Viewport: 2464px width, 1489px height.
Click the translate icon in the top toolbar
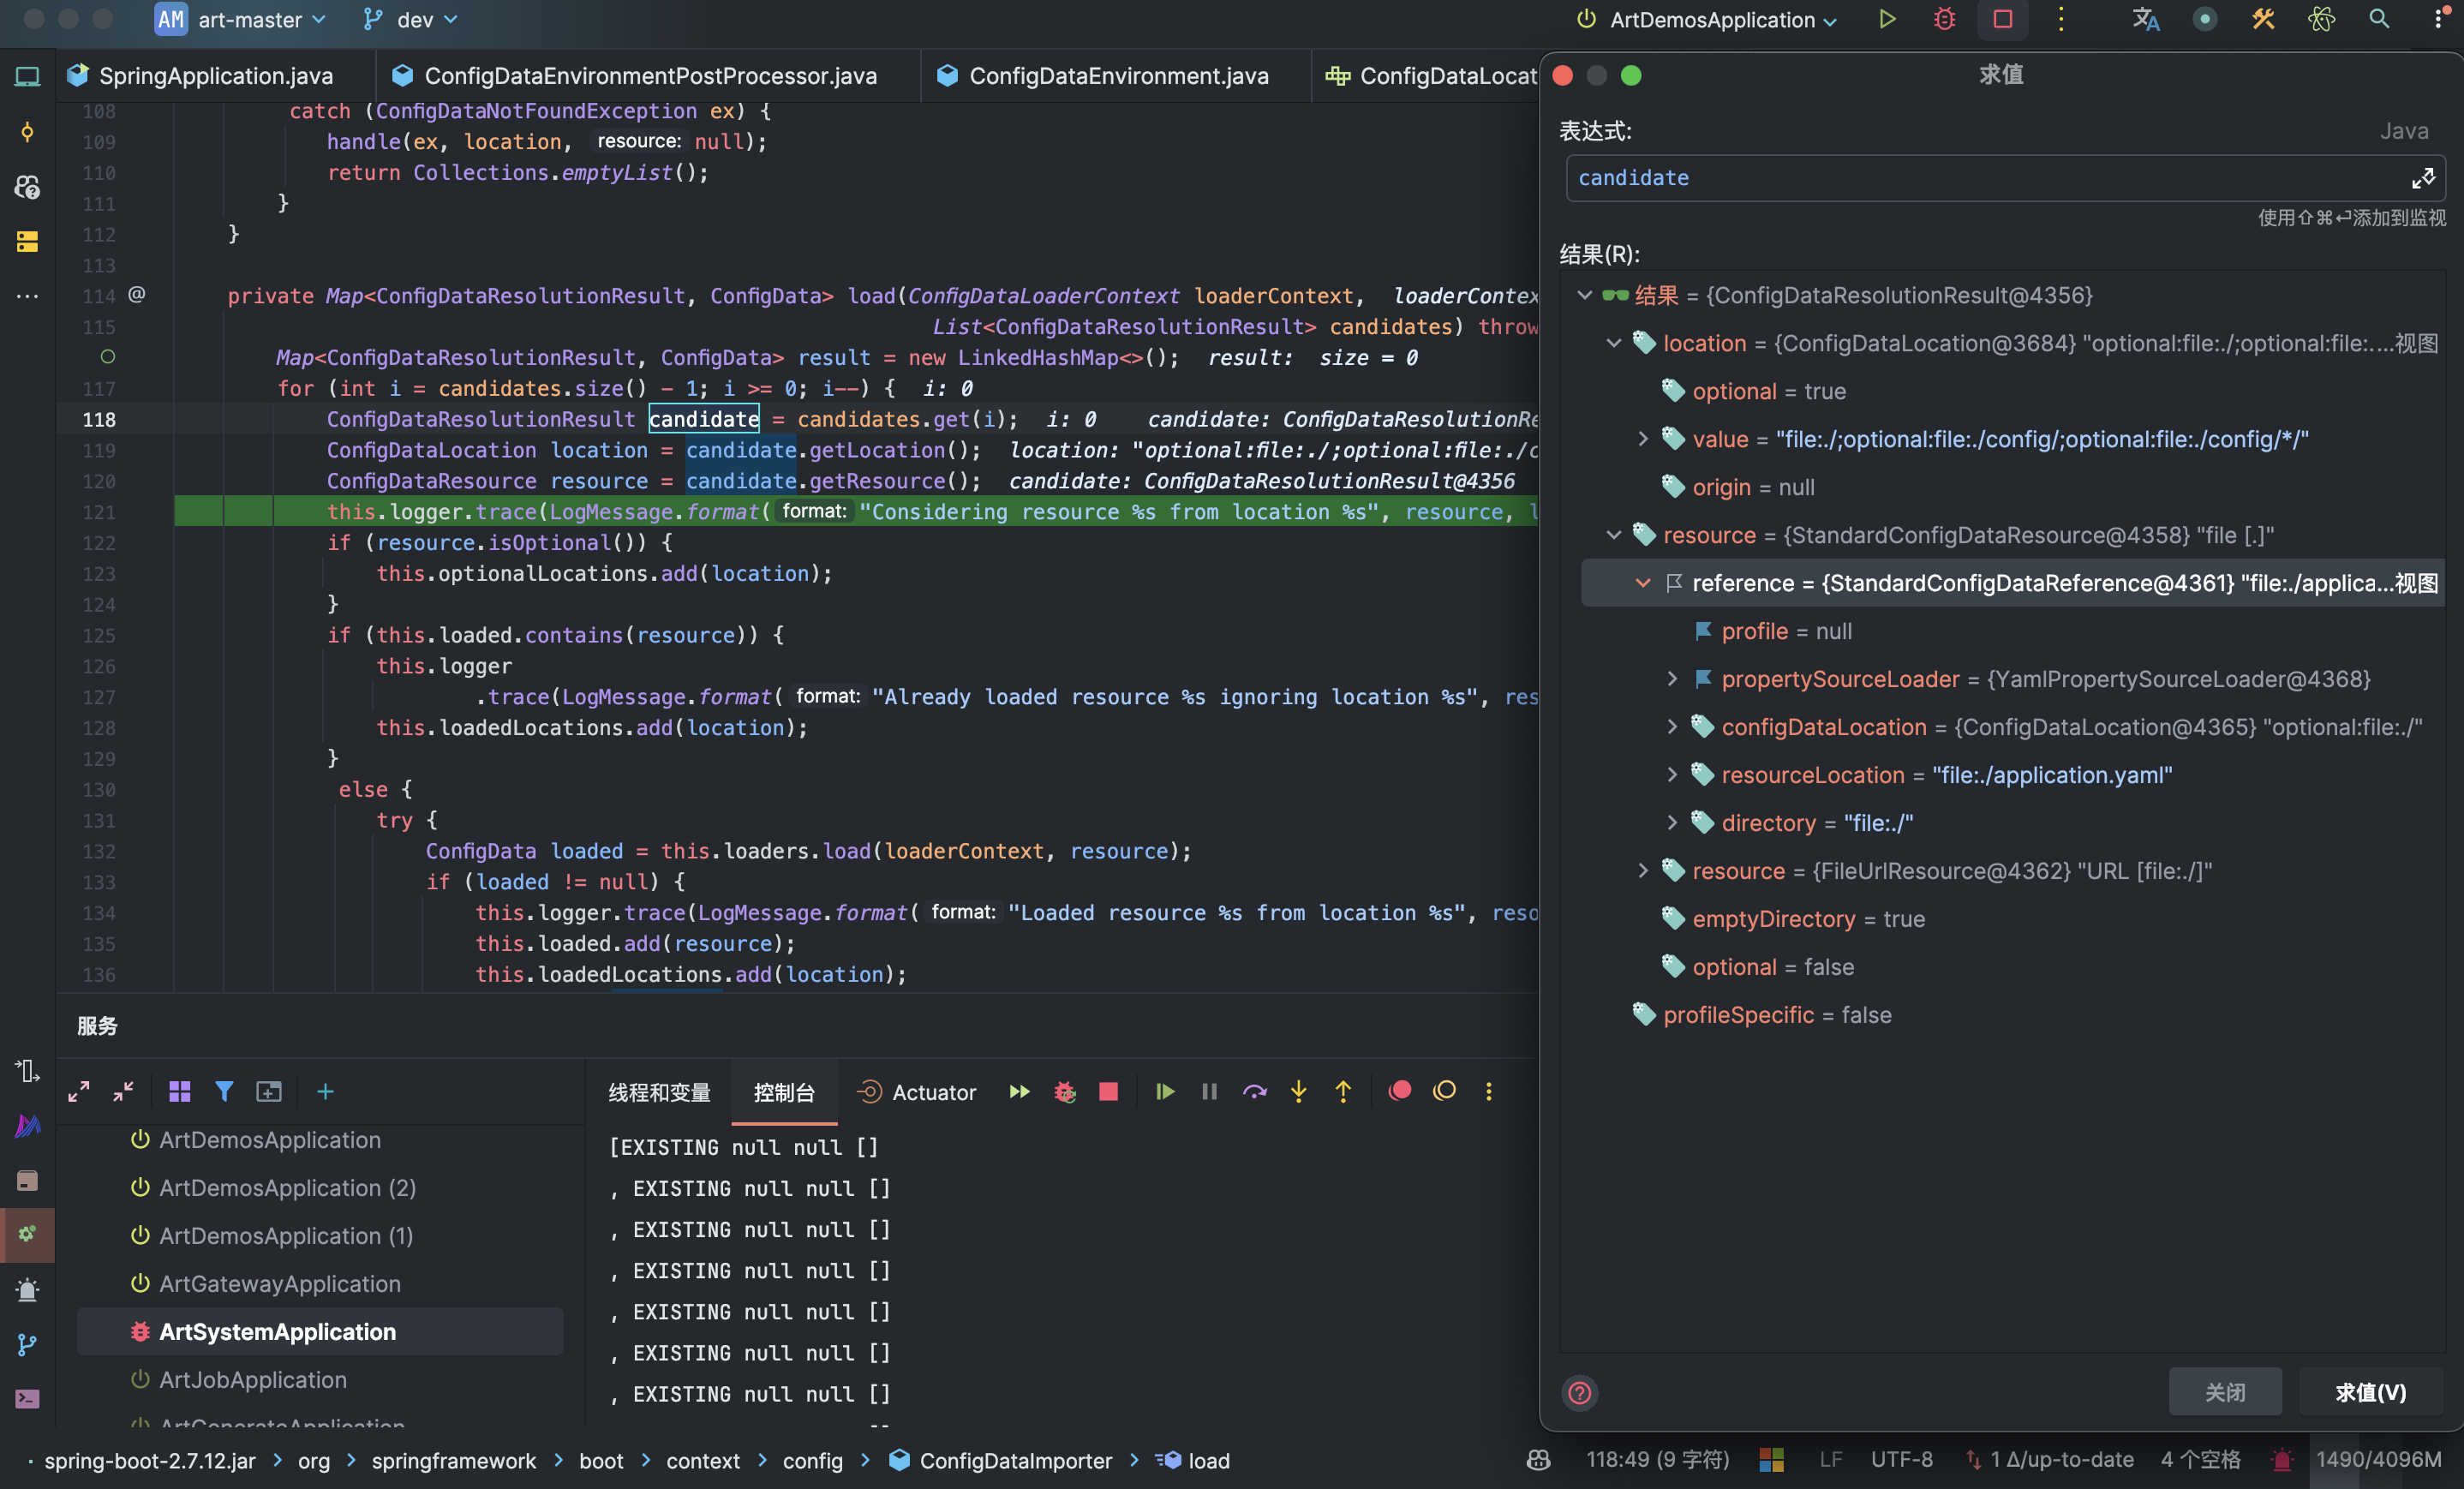[2146, 19]
